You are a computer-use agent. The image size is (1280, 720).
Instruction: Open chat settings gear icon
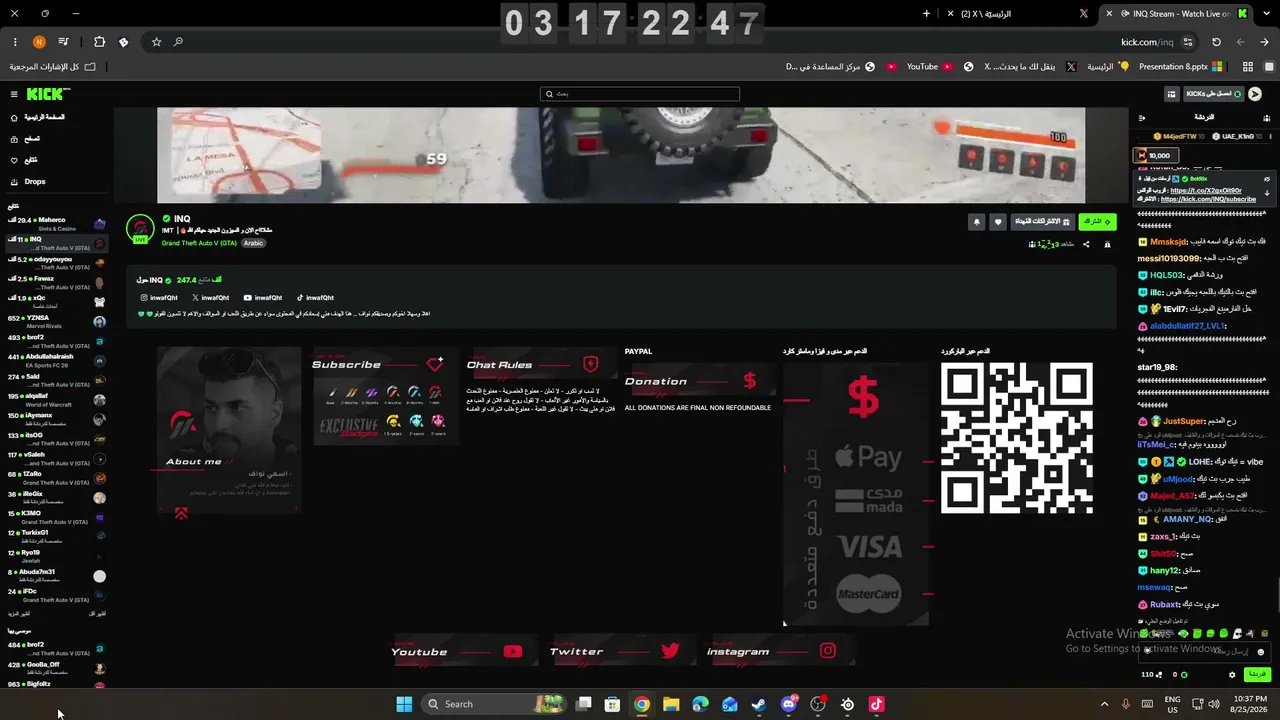1232,675
